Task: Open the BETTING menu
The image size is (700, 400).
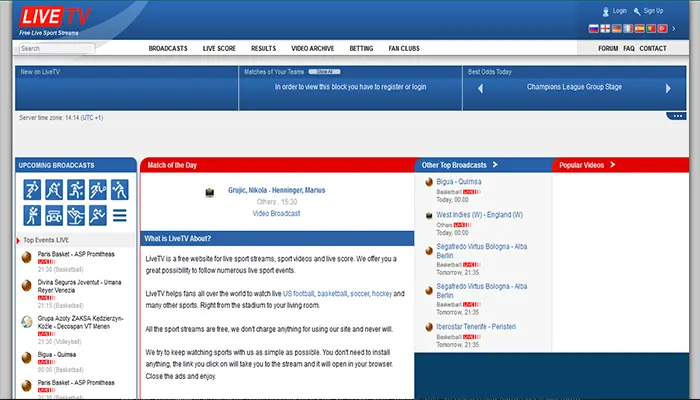Action: pyautogui.click(x=361, y=48)
